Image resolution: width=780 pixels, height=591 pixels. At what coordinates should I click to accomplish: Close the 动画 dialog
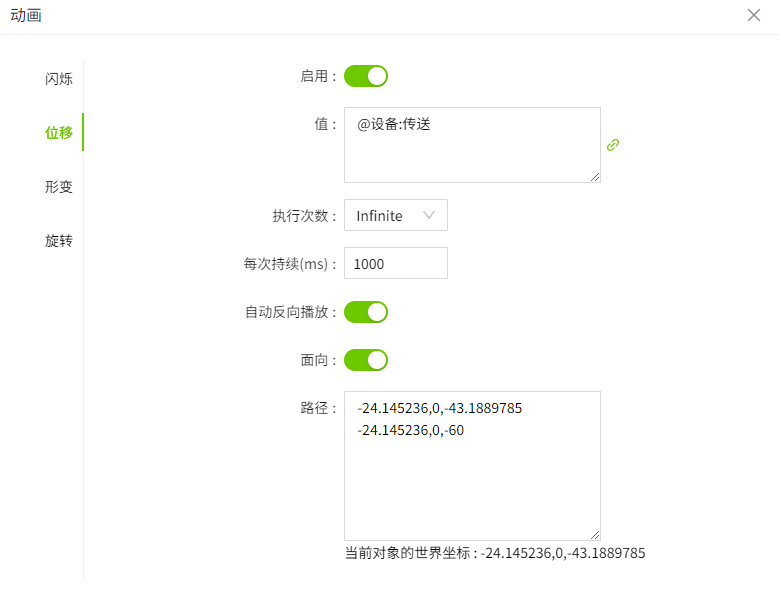[x=754, y=15]
